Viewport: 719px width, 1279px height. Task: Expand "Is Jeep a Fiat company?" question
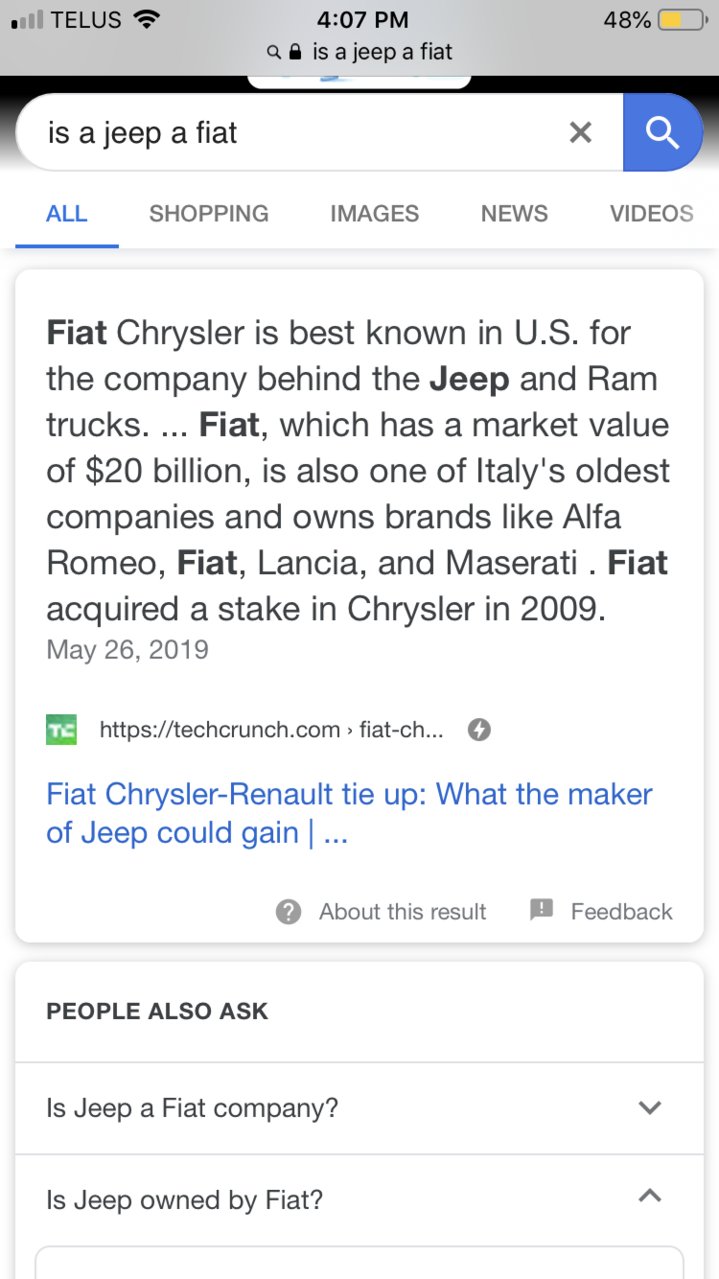pos(359,1108)
